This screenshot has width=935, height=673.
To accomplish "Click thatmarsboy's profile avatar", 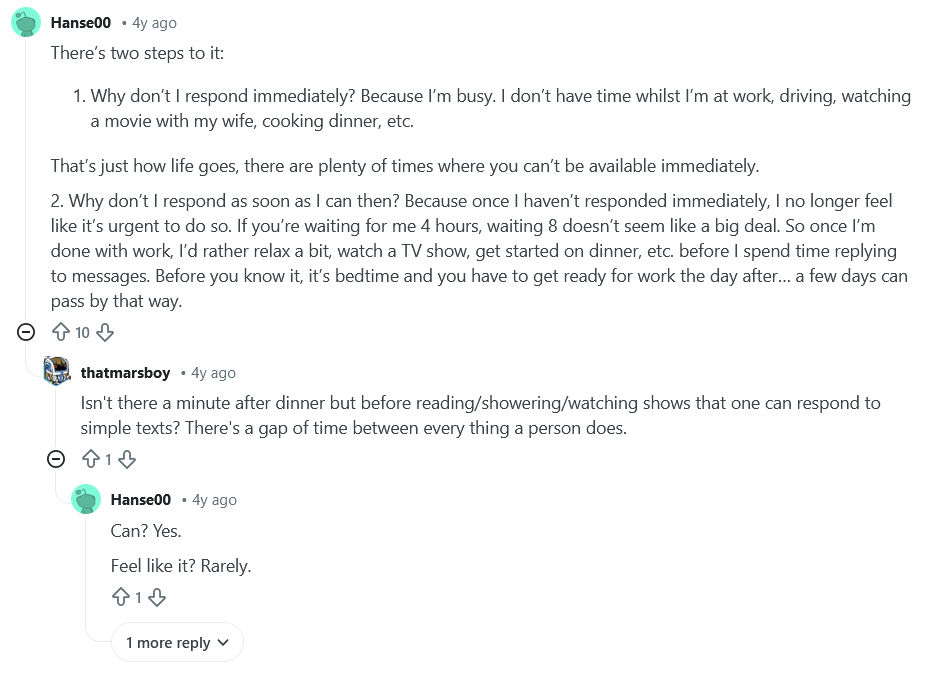I will (x=57, y=372).
